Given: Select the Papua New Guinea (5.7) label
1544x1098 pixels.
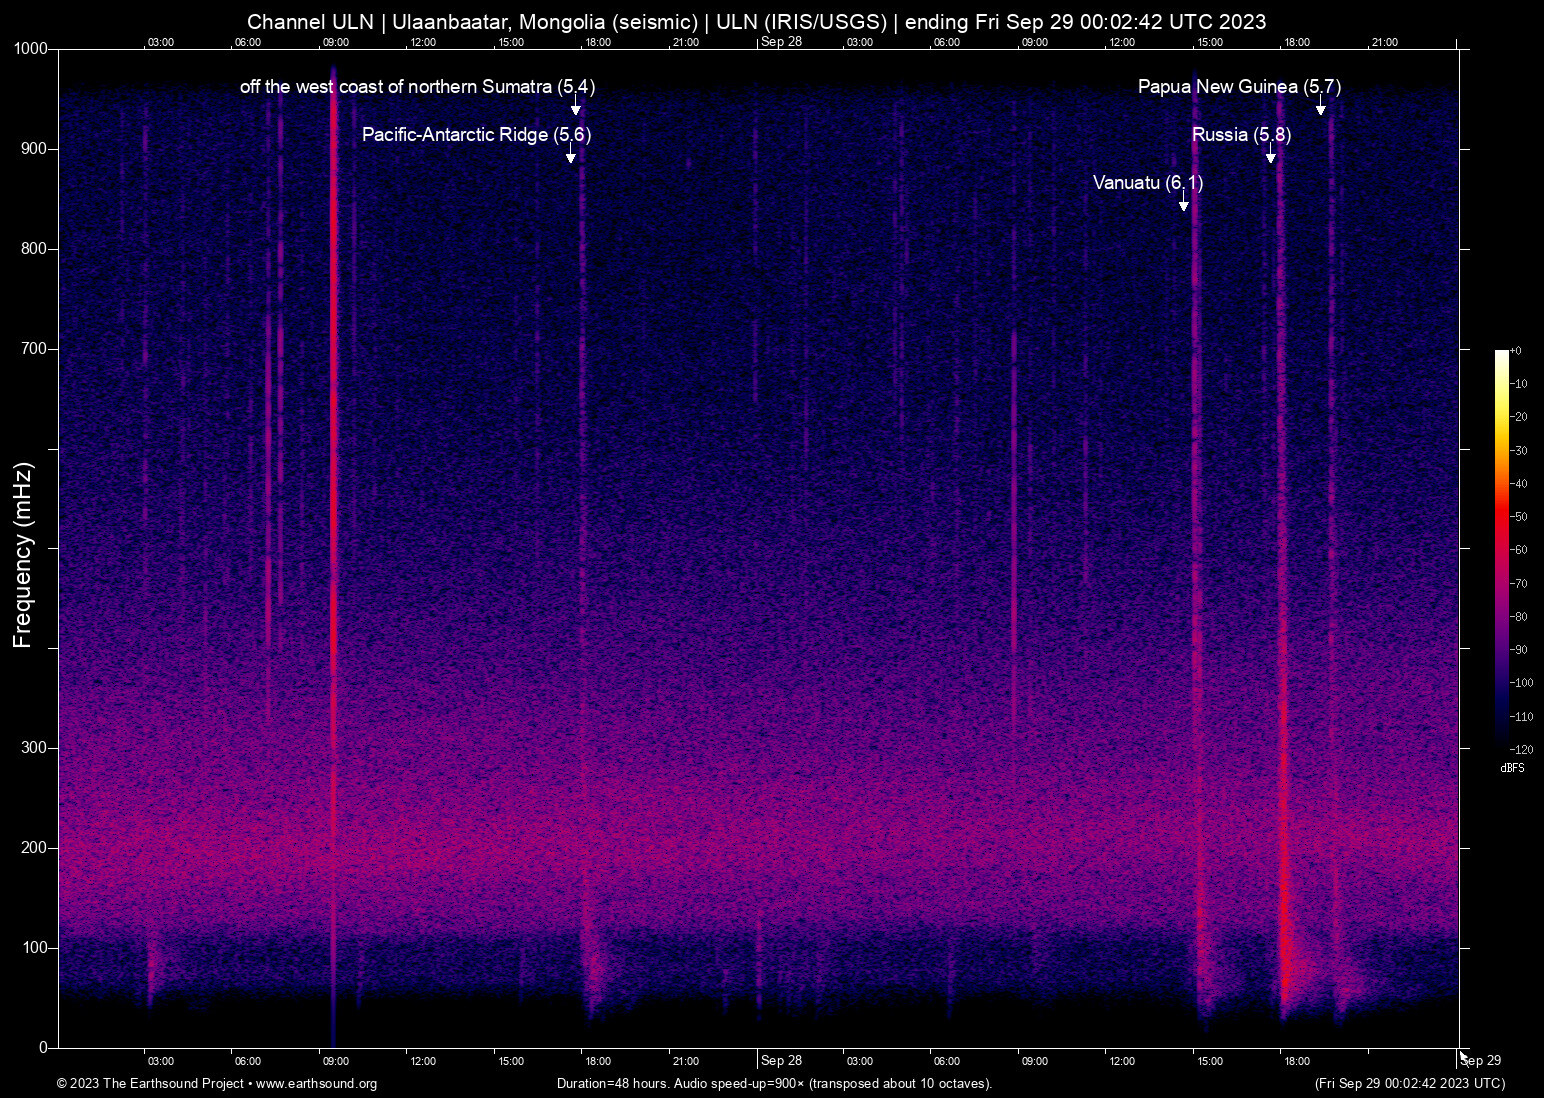Looking at the screenshot, I should 1240,87.
